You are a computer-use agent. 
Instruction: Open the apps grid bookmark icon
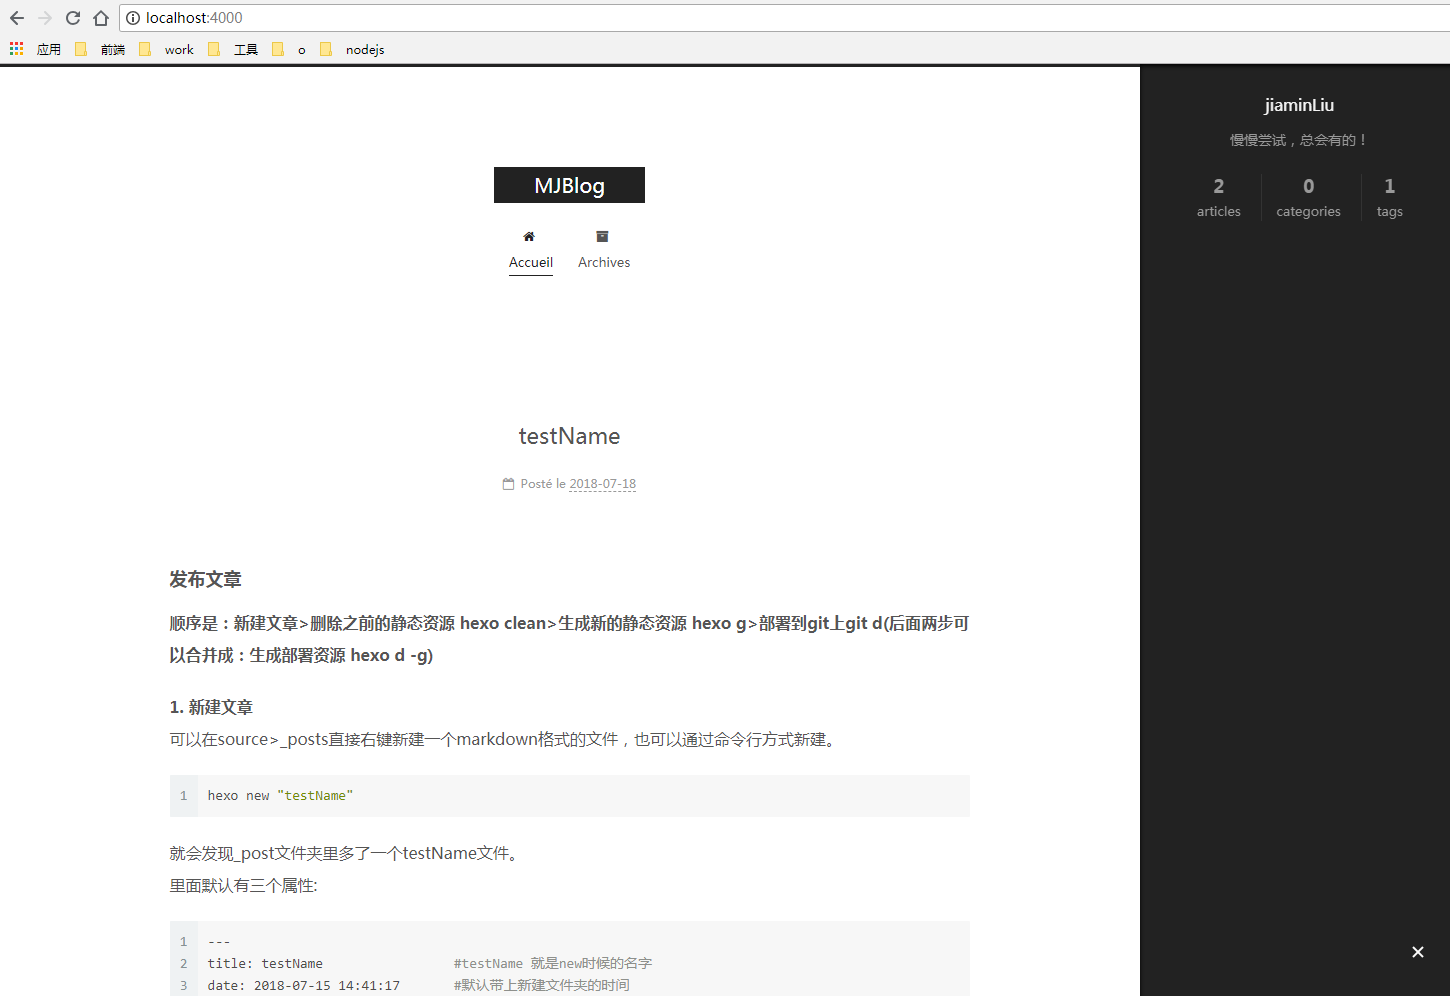click(x=17, y=49)
